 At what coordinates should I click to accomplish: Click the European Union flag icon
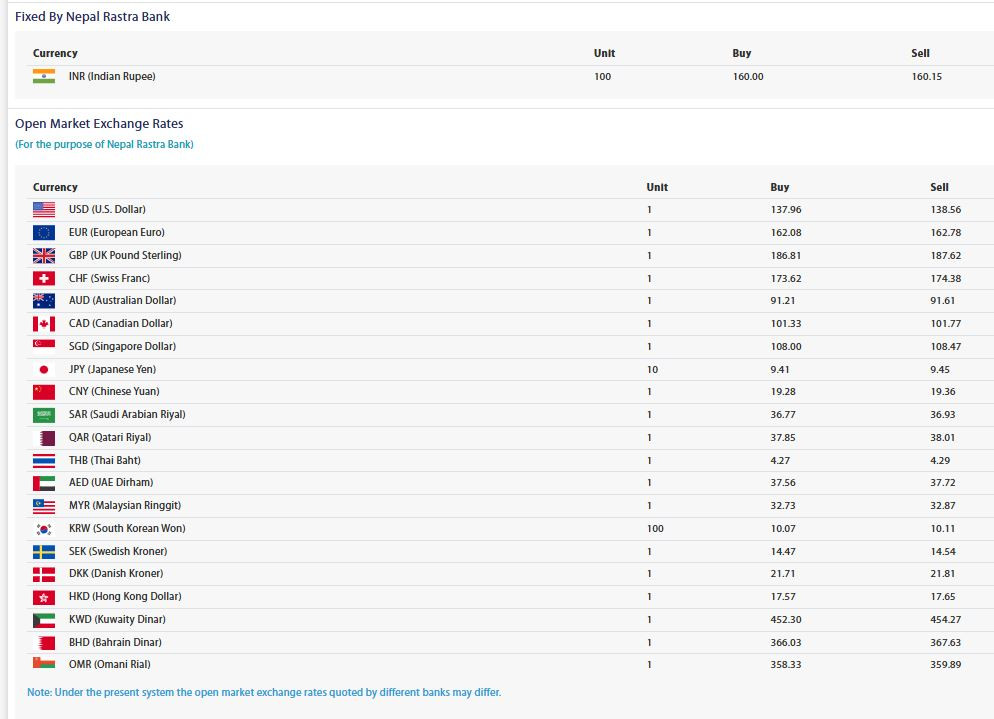(44, 233)
